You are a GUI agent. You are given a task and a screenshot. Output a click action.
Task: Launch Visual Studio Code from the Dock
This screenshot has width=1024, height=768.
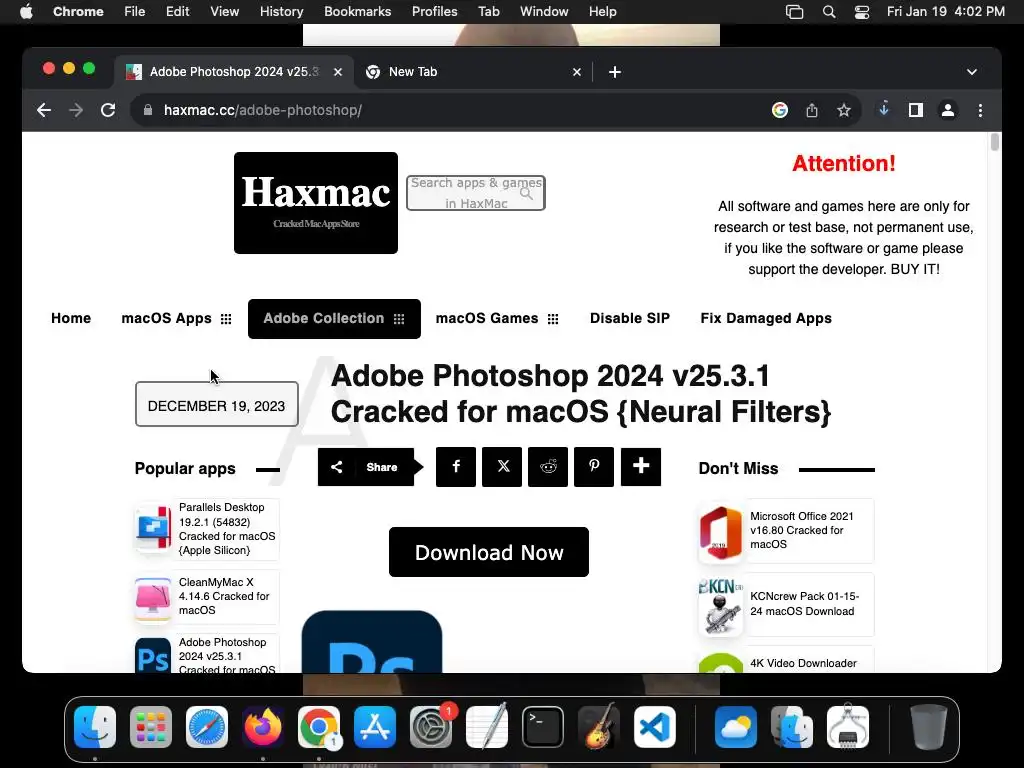pyautogui.click(x=654, y=727)
